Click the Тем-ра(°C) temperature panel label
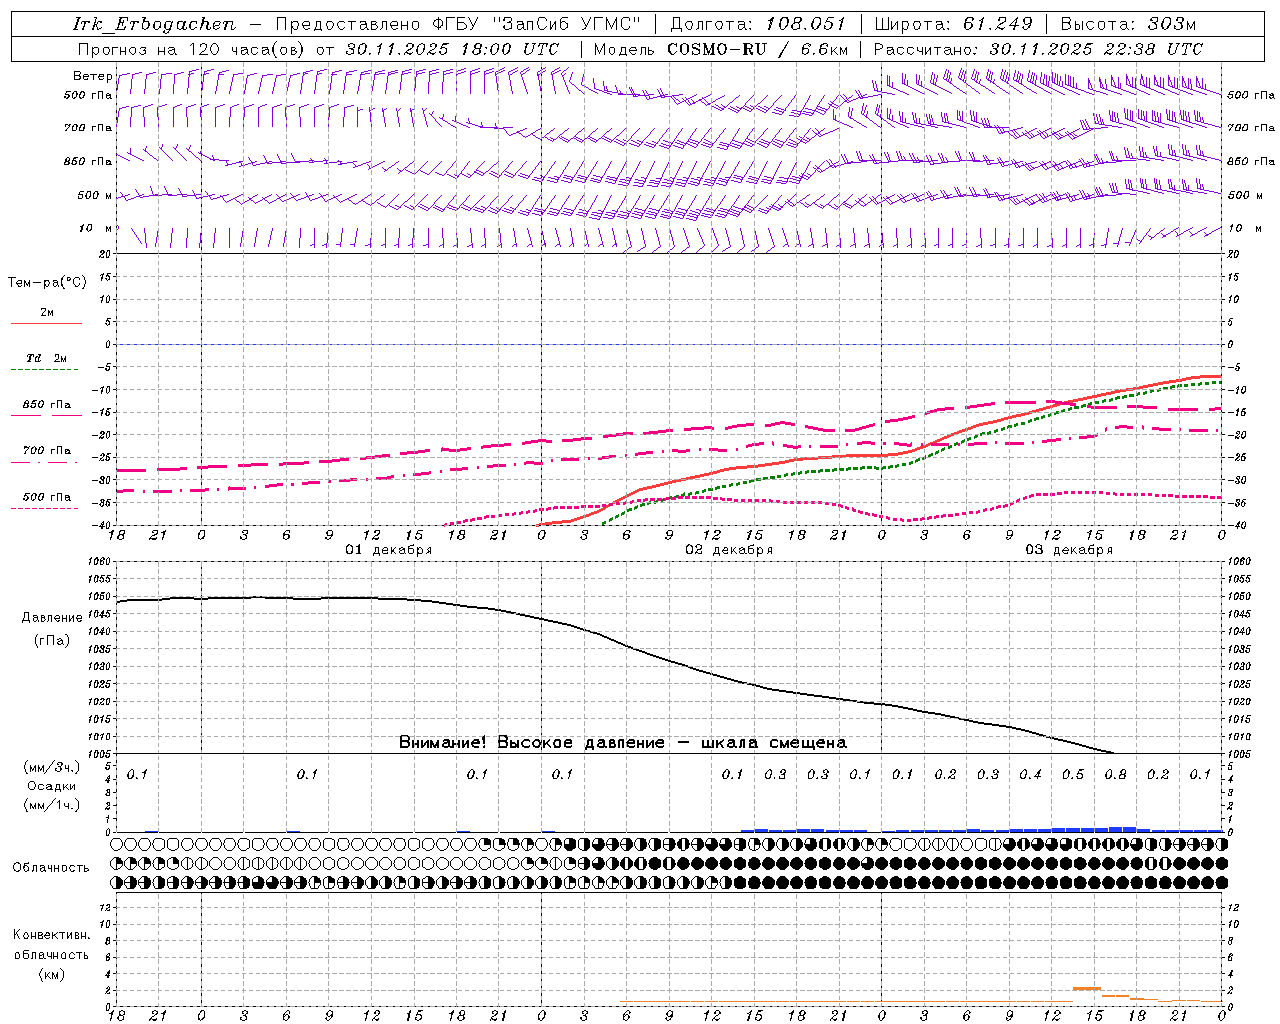 (x=47, y=283)
